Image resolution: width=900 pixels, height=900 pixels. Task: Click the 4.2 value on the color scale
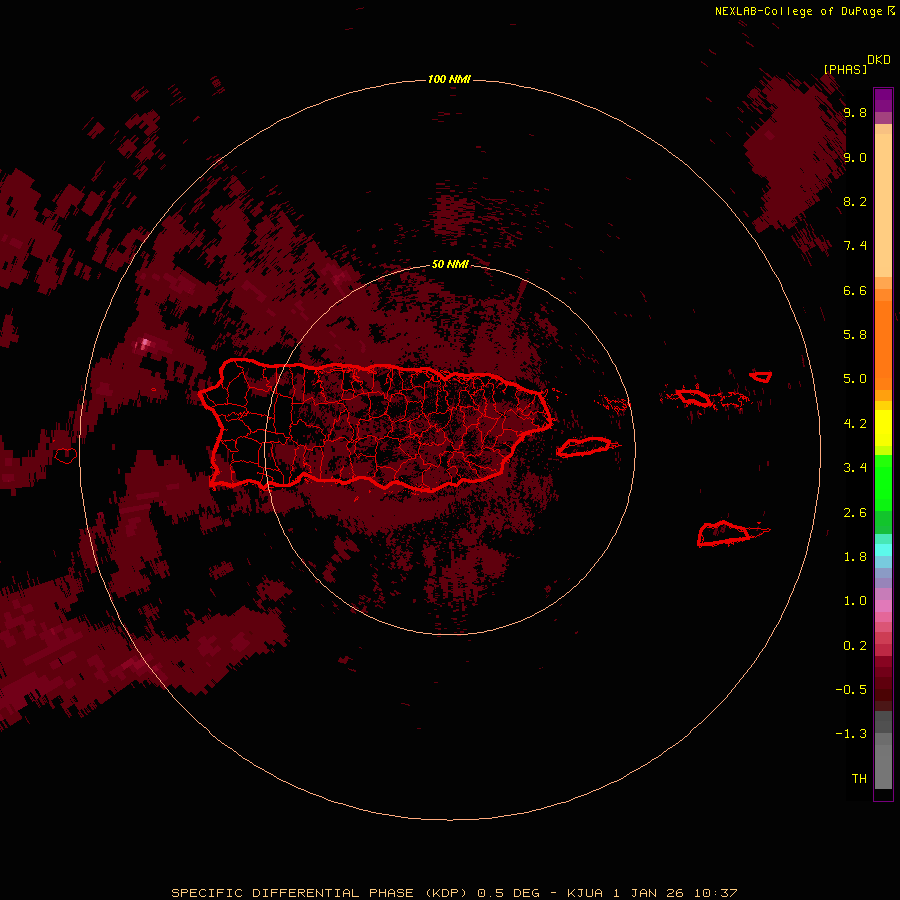tap(855, 424)
